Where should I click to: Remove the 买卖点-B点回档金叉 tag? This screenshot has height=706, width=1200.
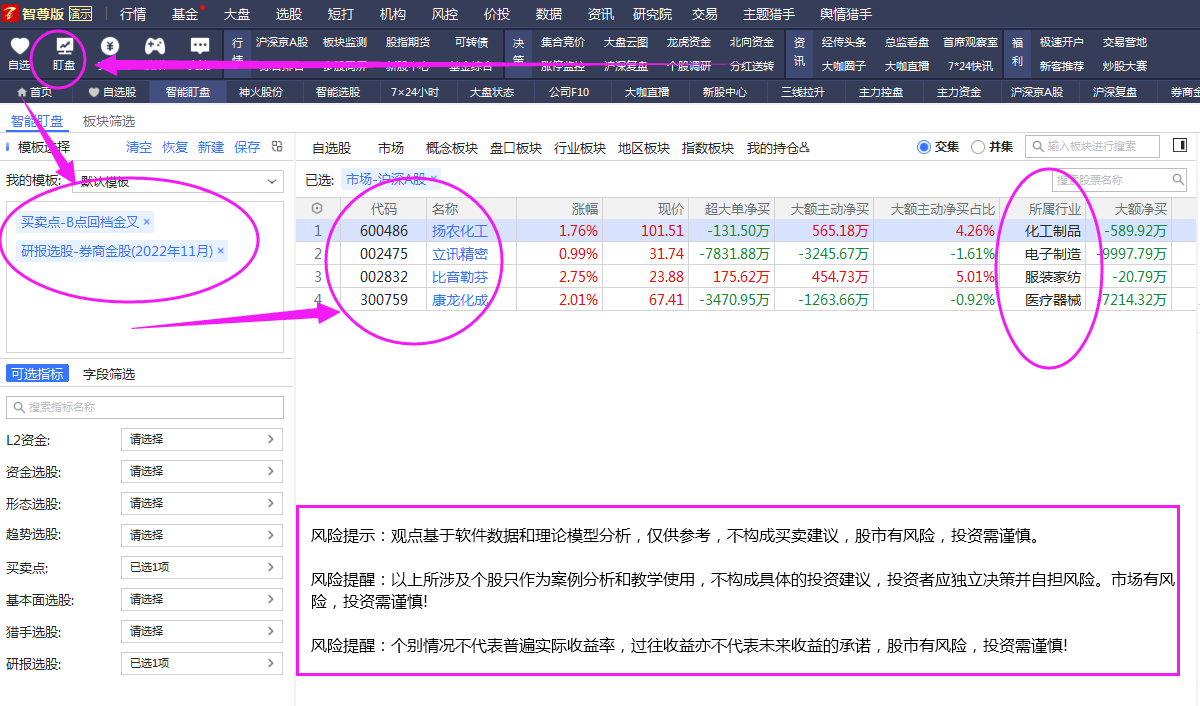pos(146,221)
